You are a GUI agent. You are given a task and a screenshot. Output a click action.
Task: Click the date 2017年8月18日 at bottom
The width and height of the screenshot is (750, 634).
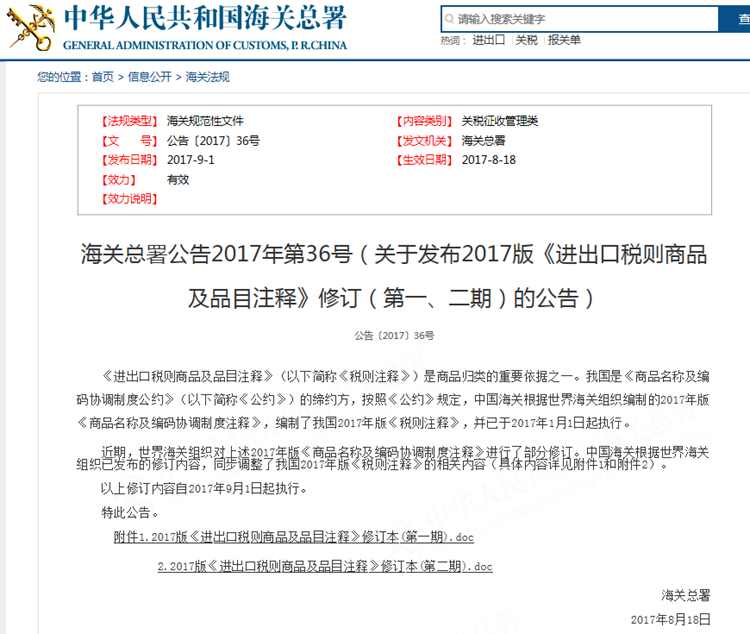[x=670, y=620]
